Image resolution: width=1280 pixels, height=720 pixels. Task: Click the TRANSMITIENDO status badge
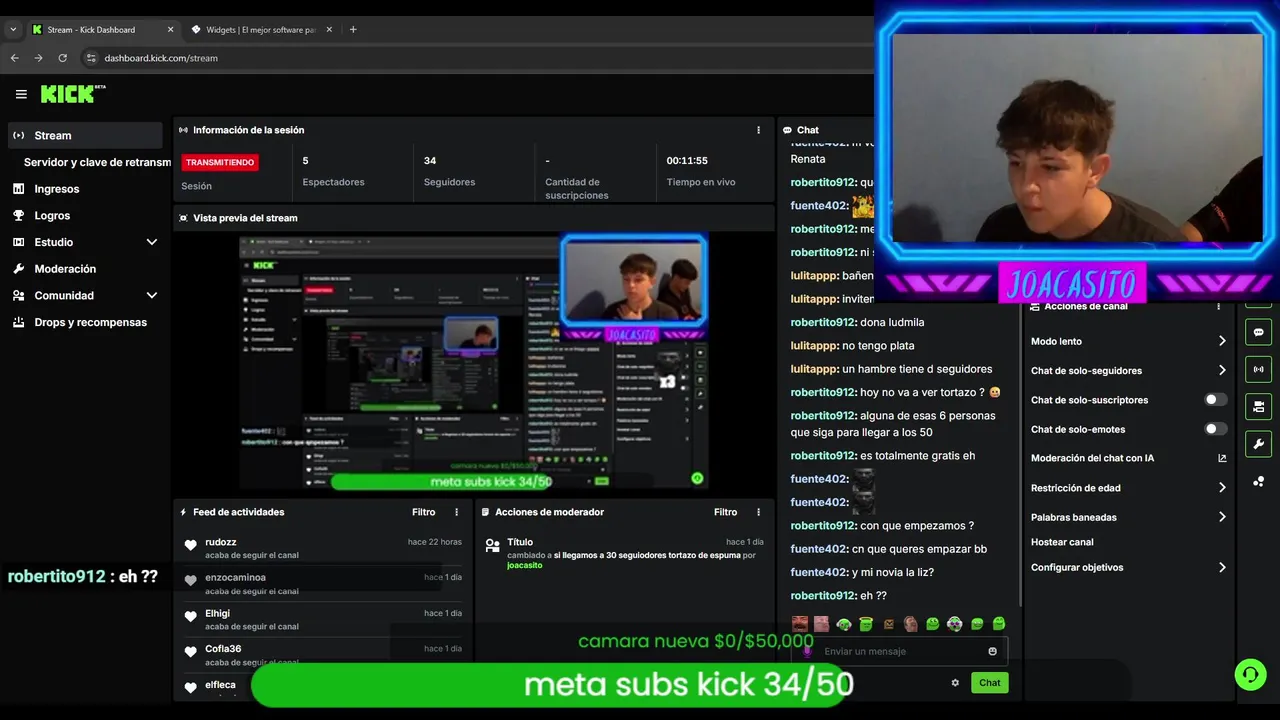220,162
